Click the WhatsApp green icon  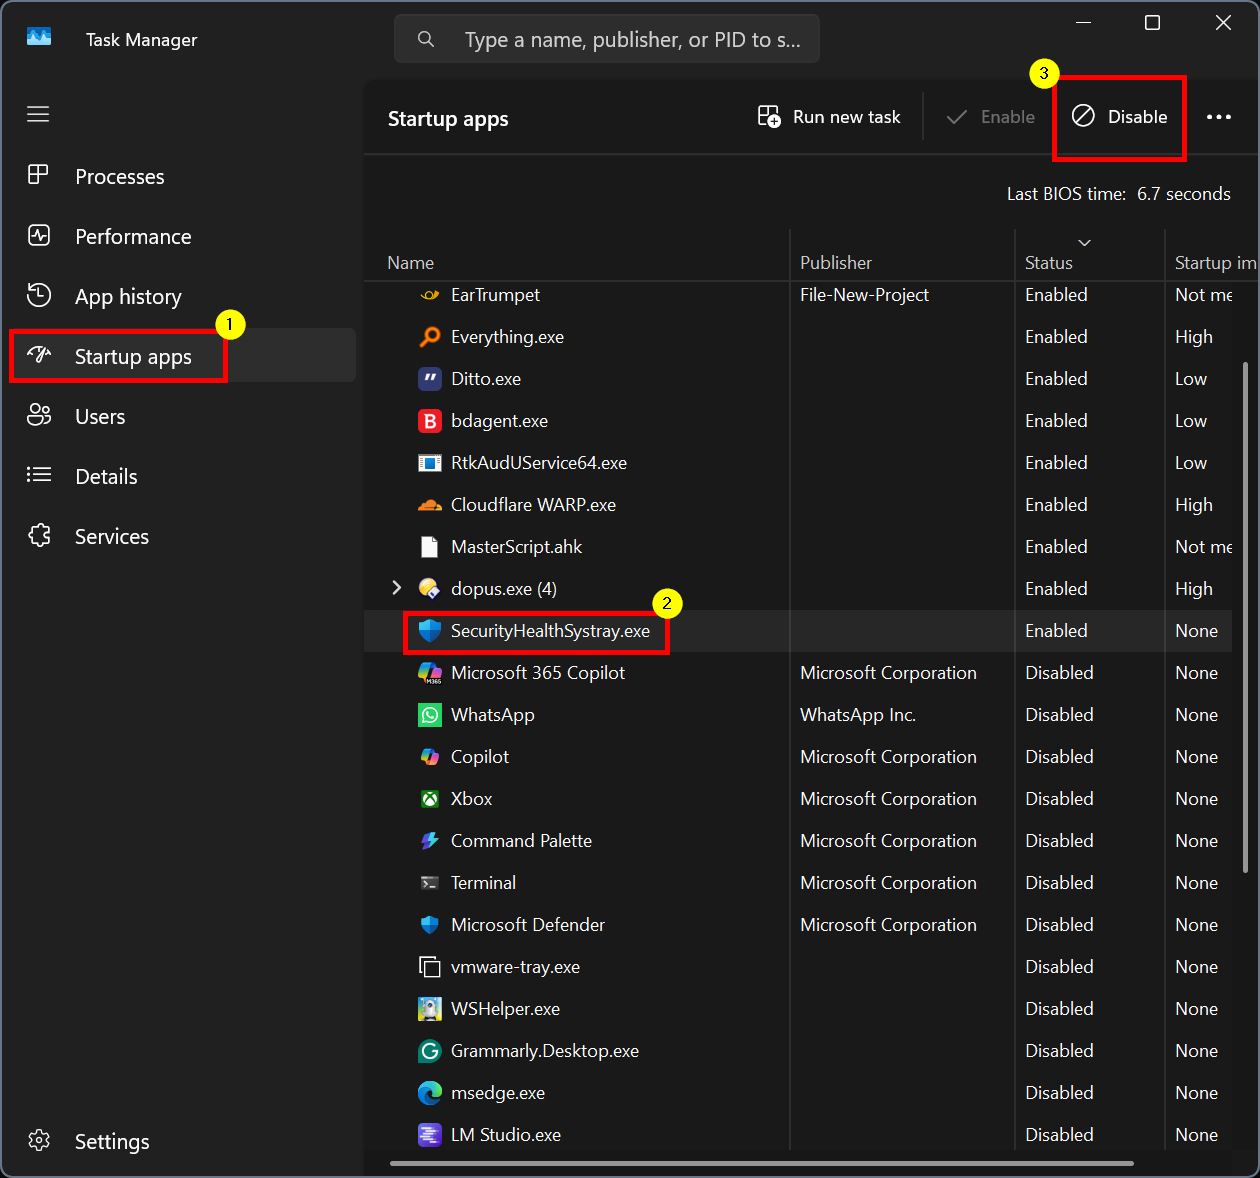pos(430,715)
